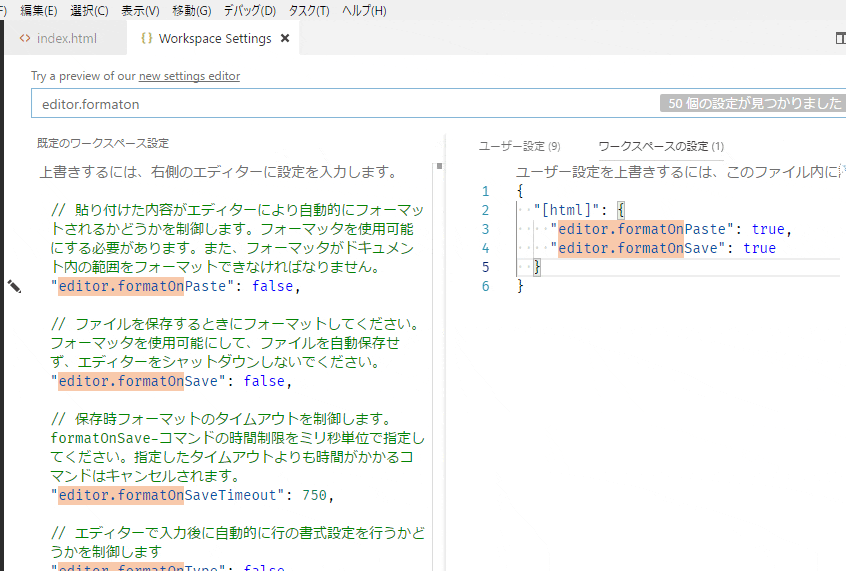Viewport: 846px width, 571px height.
Task: Open the ヘルプ(H) menu
Action: 364,11
